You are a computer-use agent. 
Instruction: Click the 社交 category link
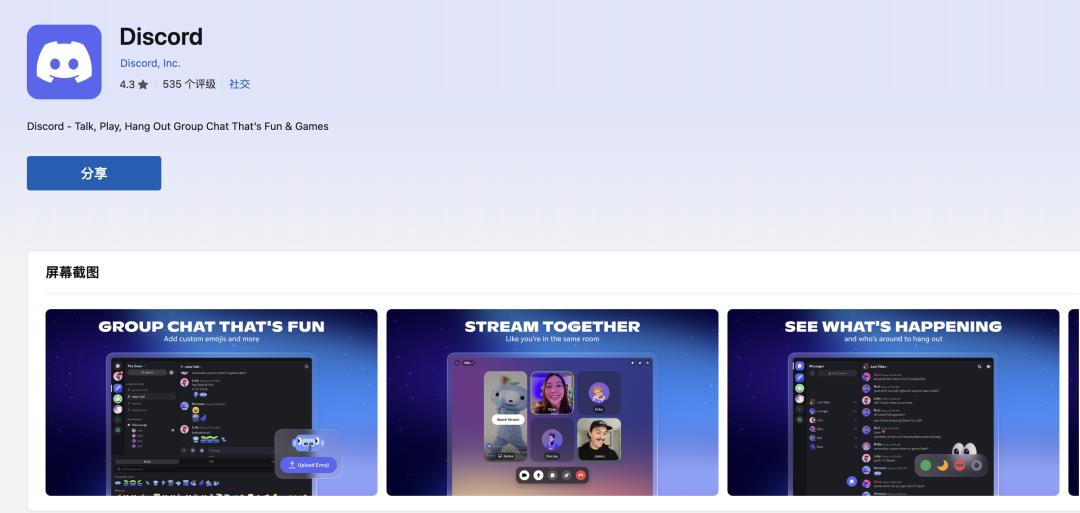[240, 84]
